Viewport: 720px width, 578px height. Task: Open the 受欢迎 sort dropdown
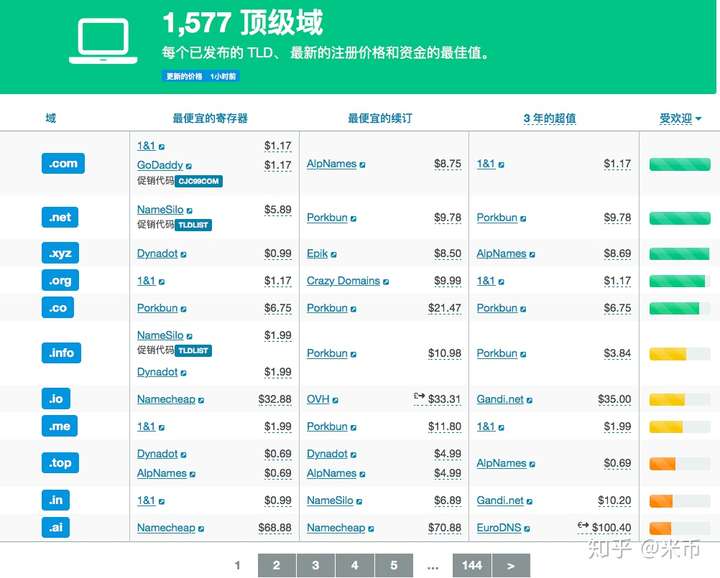click(x=681, y=118)
